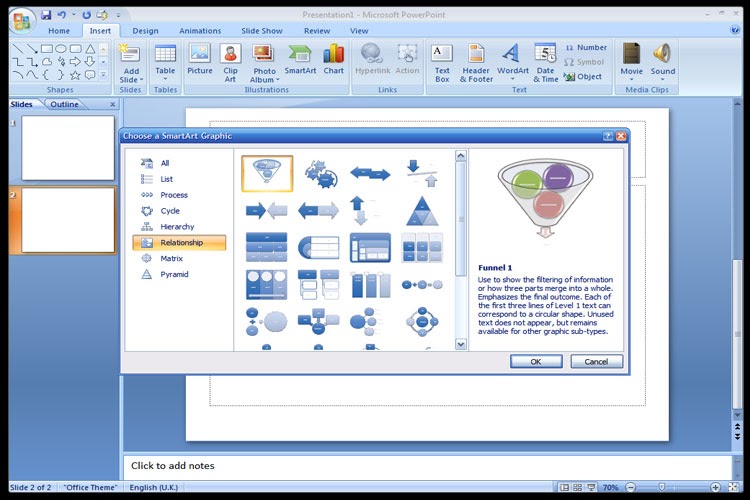
Task: Select the star shape in Shapes gallery
Action: (x=75, y=75)
